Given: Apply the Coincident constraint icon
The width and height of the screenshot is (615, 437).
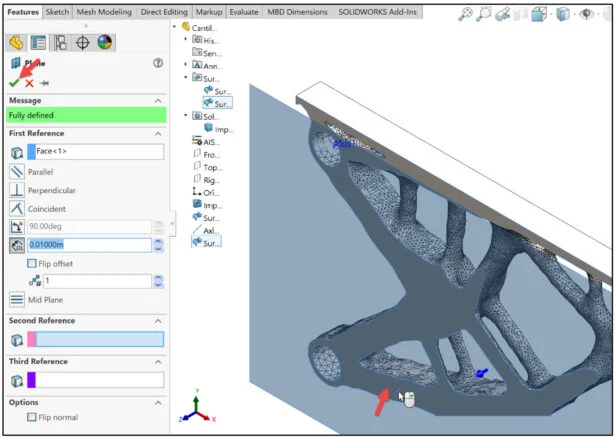Looking at the screenshot, I should pyautogui.click(x=17, y=209).
